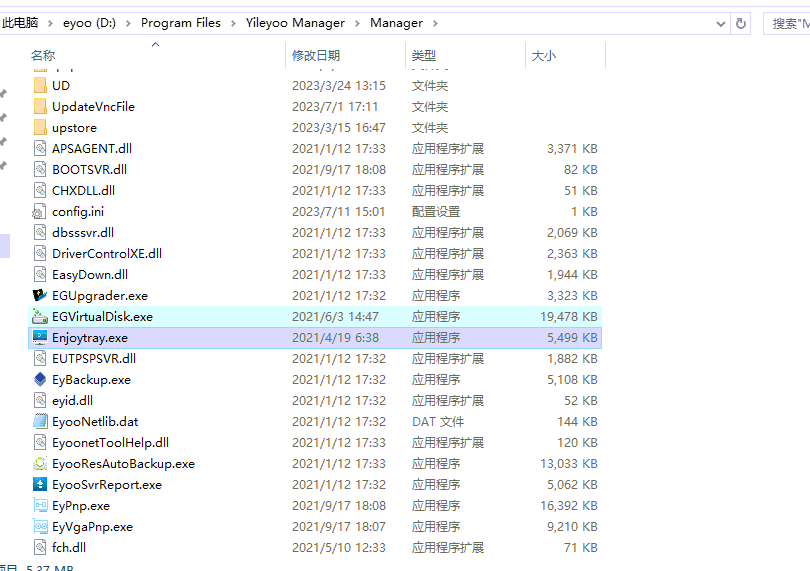Go to Yileyoo Manager in the breadcrumb
The image size is (810, 571).
[x=295, y=23]
